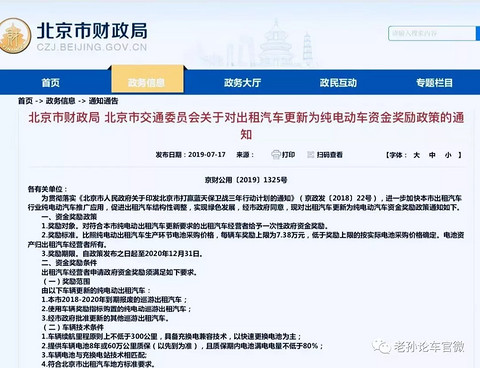This screenshot has height=368, width=480.
Task: Click the 打印 print link
Action: pyautogui.click(x=289, y=155)
